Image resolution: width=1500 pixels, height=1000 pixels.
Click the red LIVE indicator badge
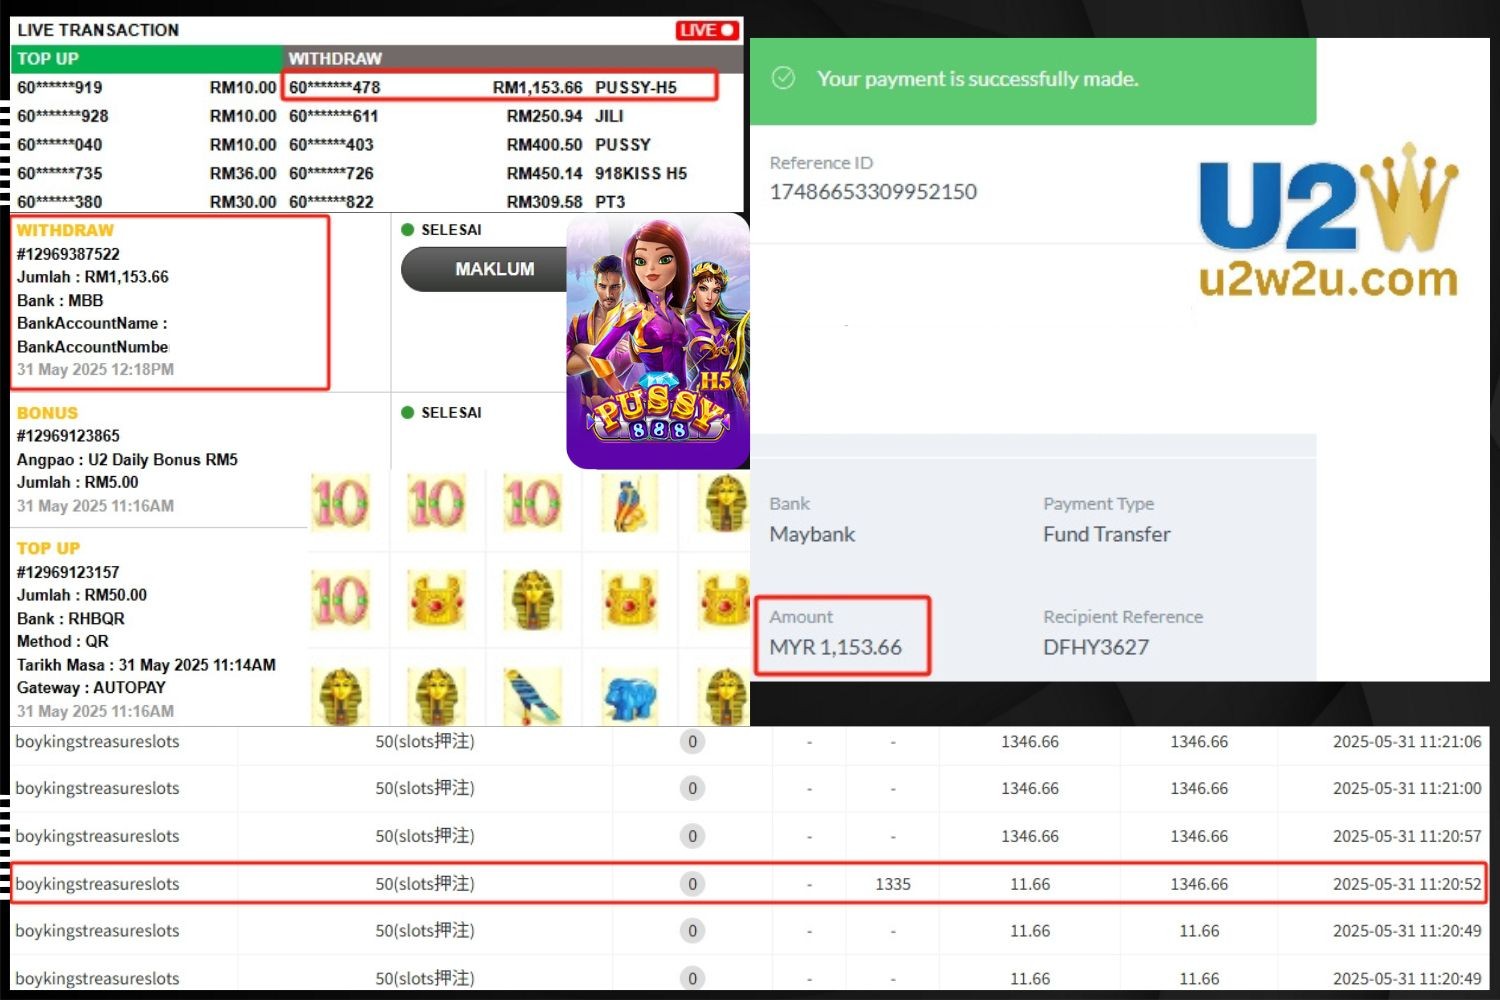(x=707, y=30)
